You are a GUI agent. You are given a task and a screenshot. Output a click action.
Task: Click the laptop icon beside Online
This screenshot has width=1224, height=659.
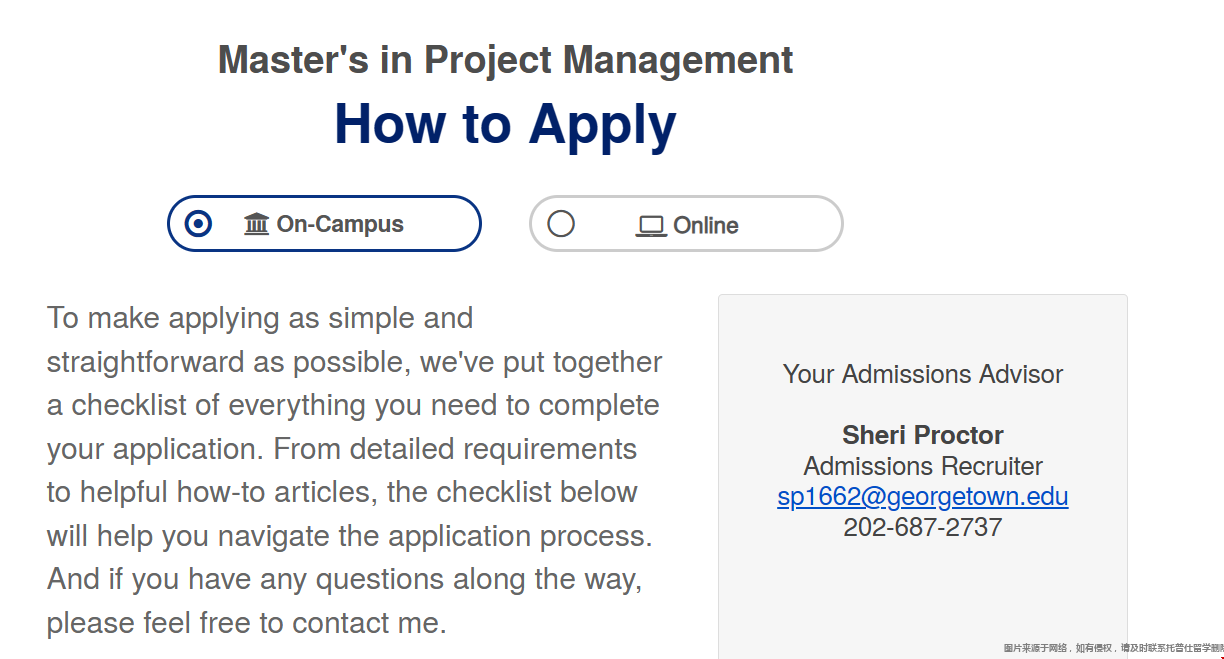pyautogui.click(x=651, y=226)
